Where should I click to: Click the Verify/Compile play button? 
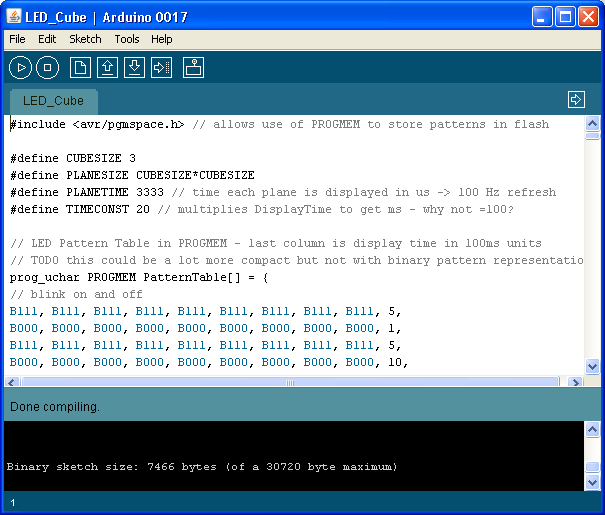20,67
